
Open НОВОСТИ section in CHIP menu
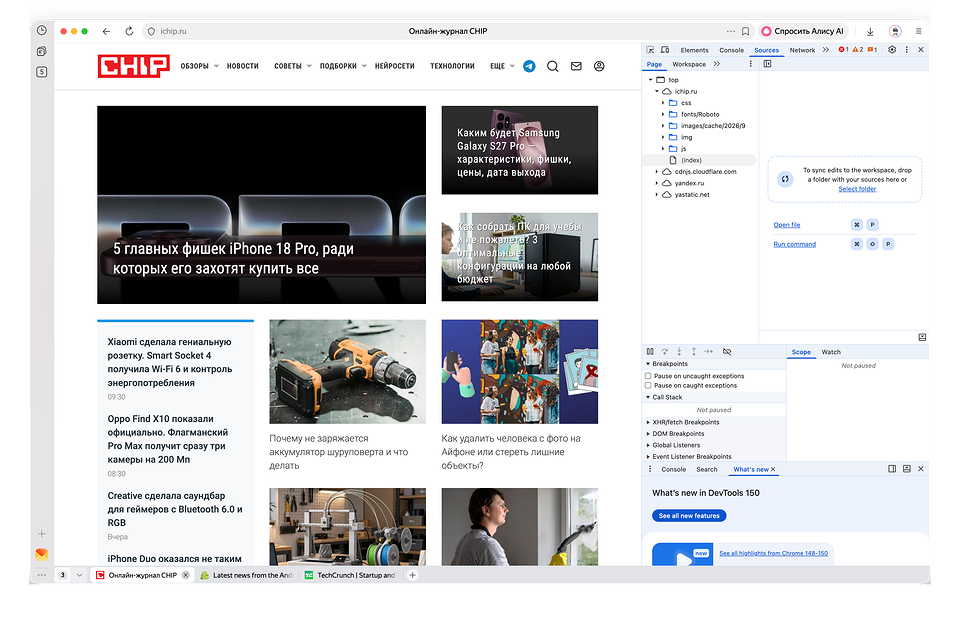point(242,66)
